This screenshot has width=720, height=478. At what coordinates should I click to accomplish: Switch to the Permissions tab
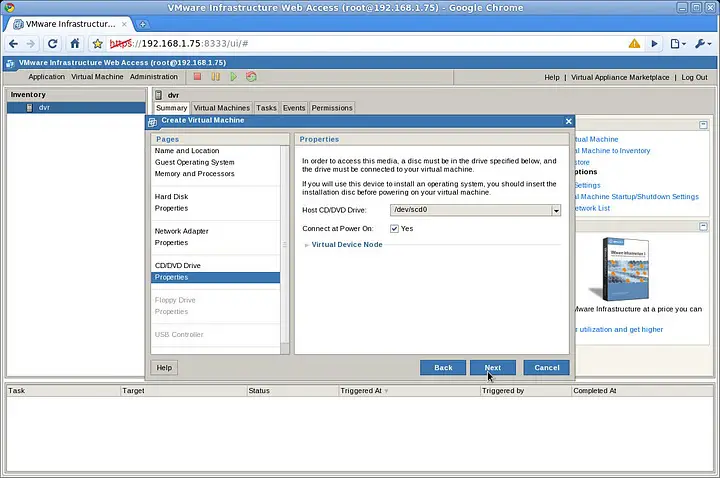point(332,108)
